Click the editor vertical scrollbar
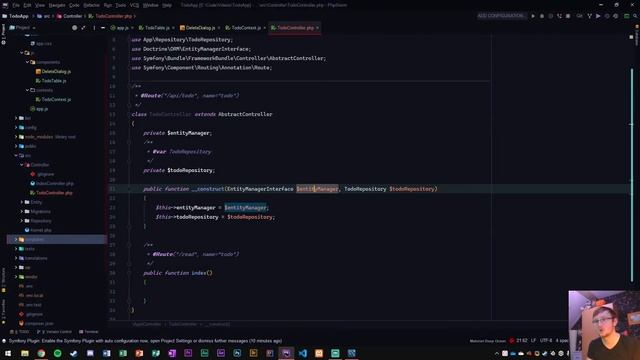 632,176
